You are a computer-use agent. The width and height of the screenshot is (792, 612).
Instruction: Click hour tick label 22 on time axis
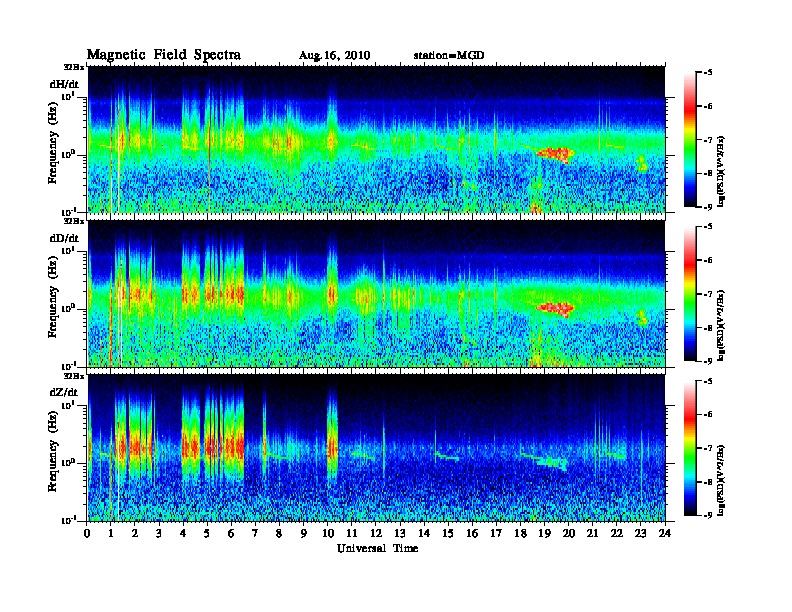616,534
